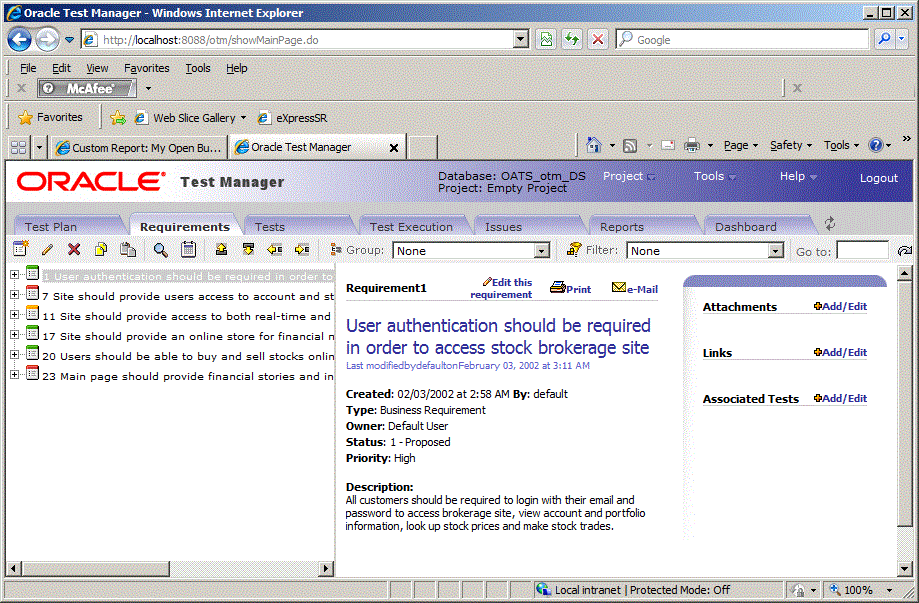Click the Add new requirement toolbar icon
Image resolution: width=919 pixels, height=603 pixels.
pos(20,249)
